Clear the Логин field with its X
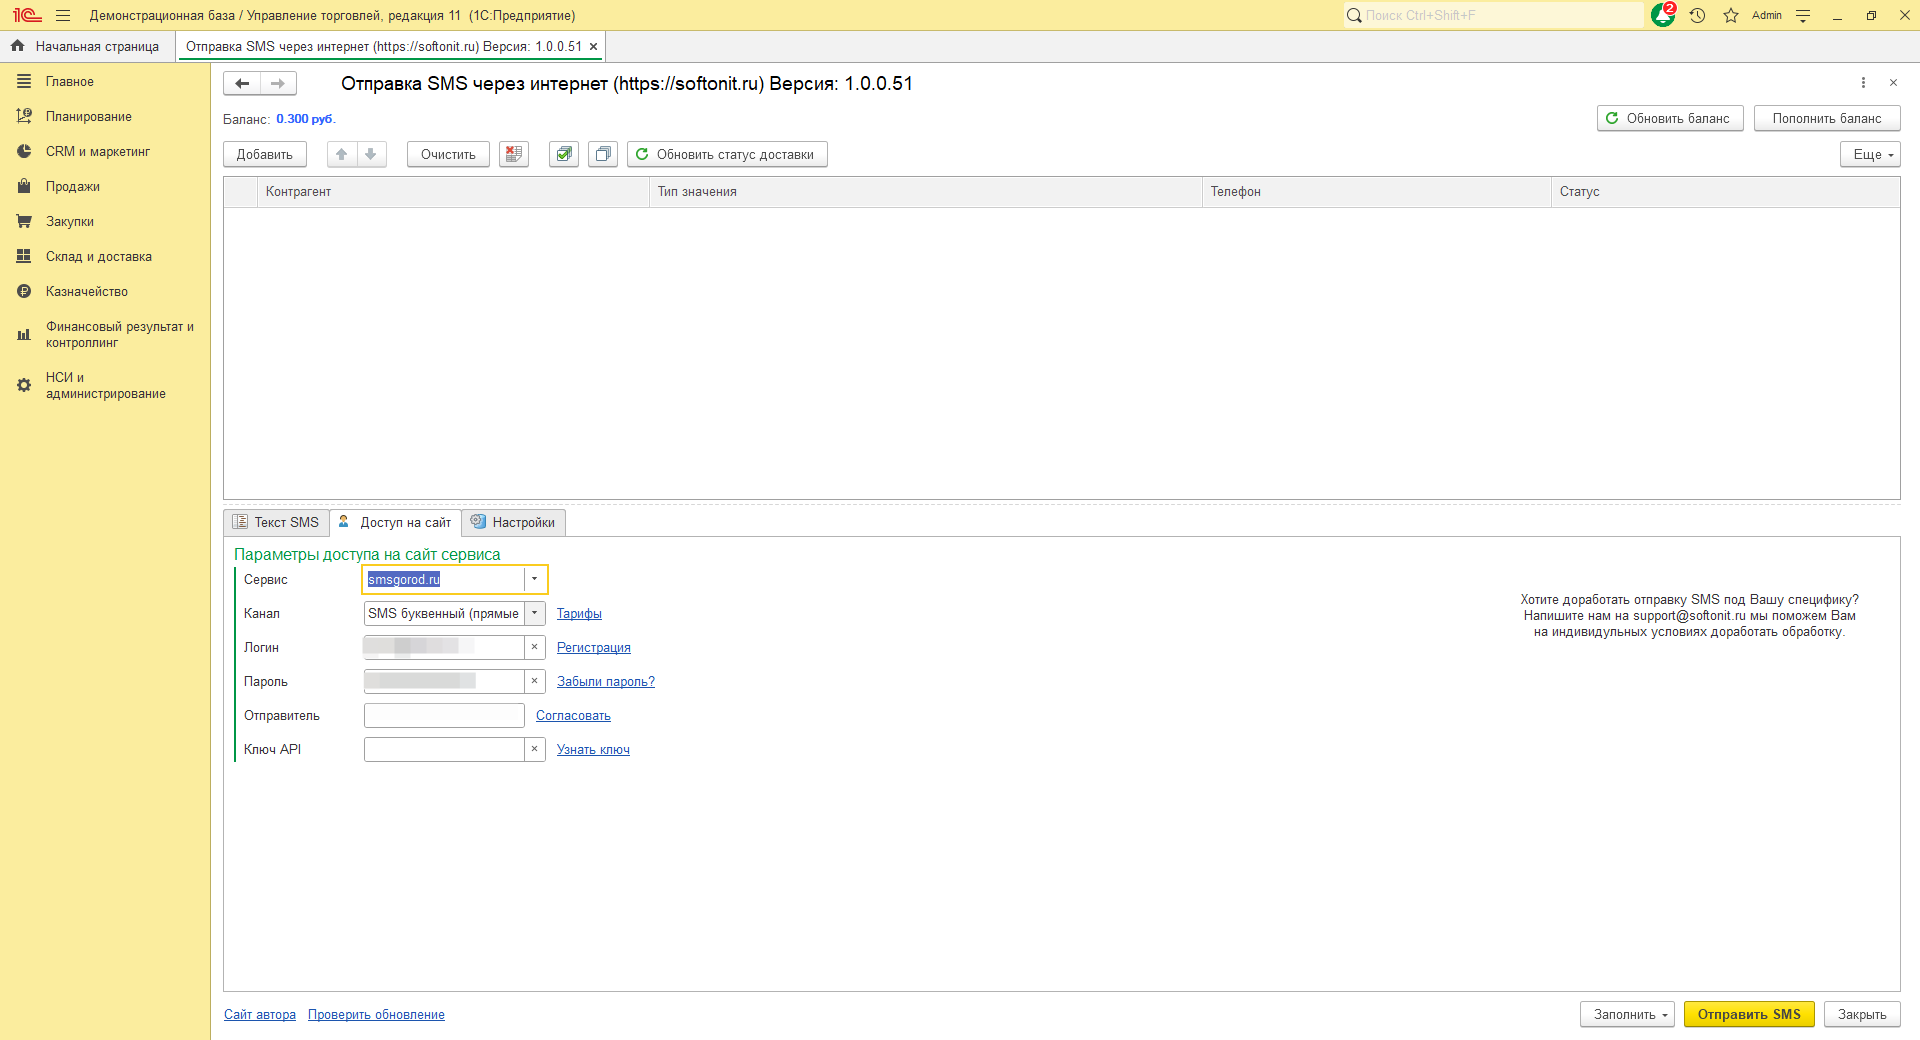Image resolution: width=1920 pixels, height=1040 pixels. 535,648
